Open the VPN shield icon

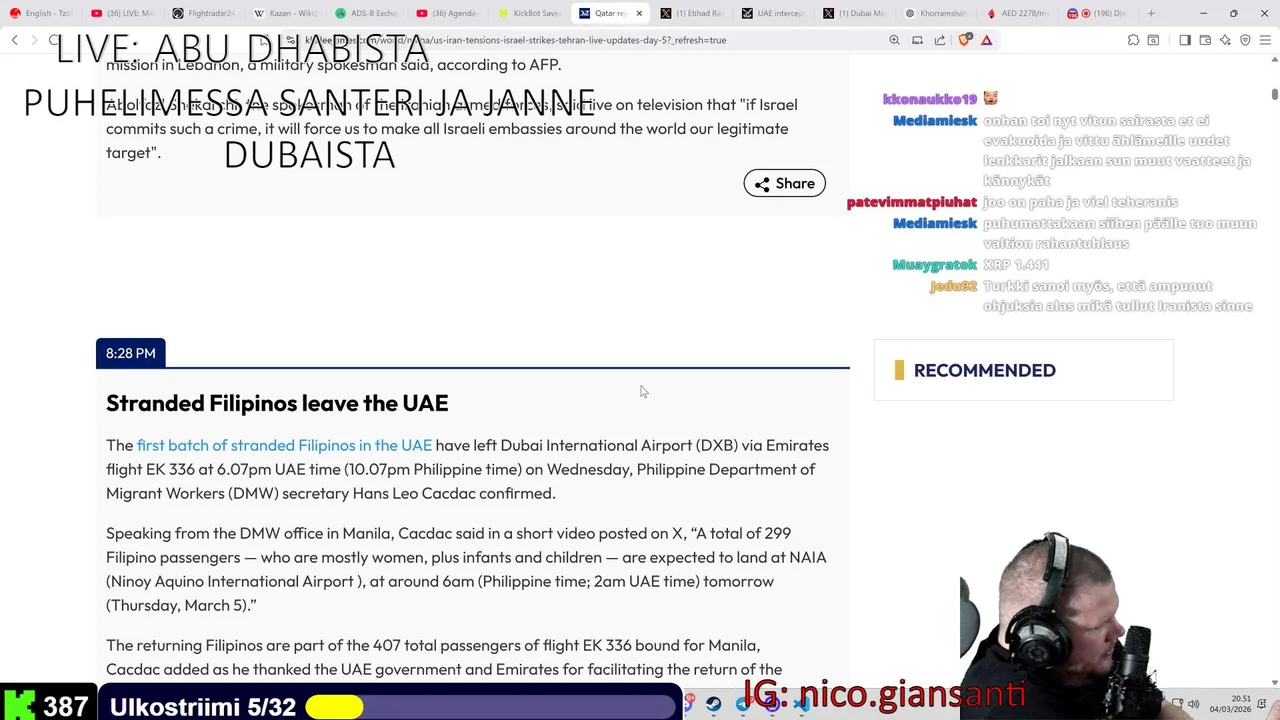tap(1245, 40)
